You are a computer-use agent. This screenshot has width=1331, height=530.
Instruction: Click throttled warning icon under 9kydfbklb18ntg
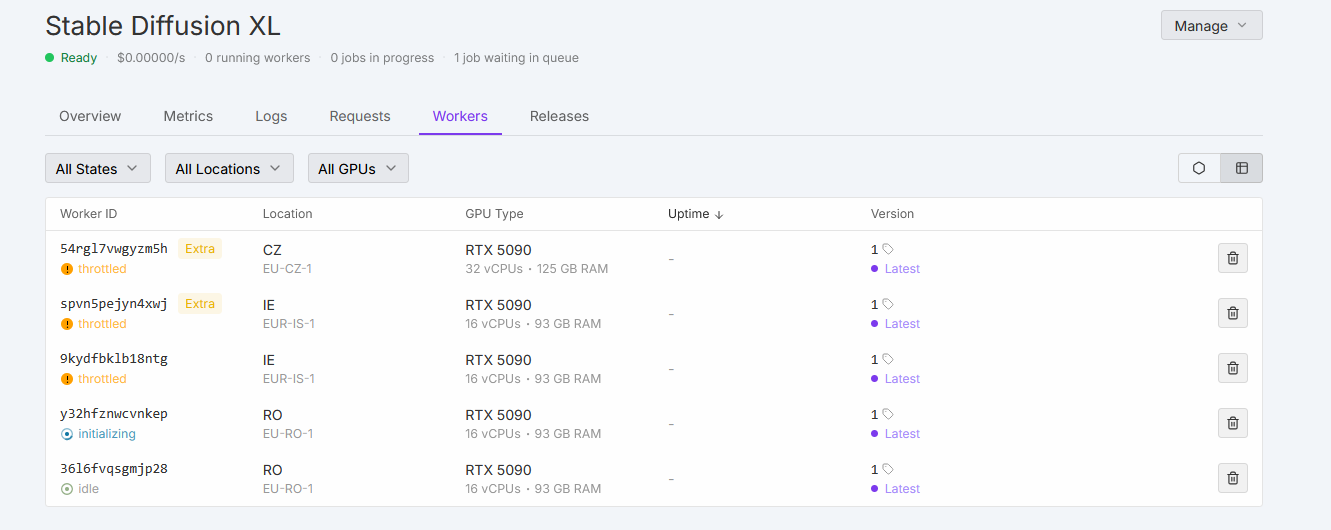point(67,379)
